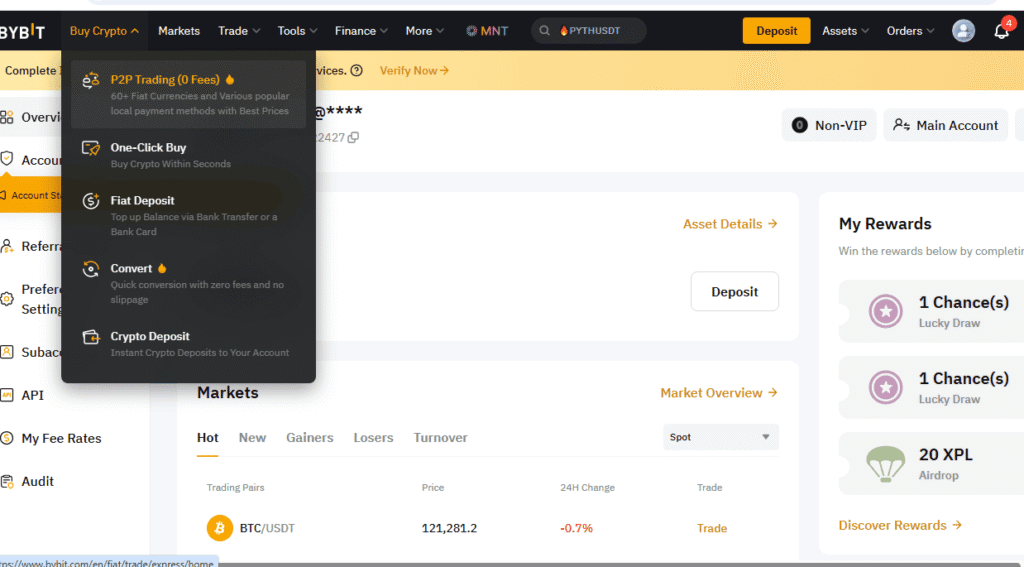Switch to the Gainers tab
This screenshot has height=567, width=1024.
309,438
